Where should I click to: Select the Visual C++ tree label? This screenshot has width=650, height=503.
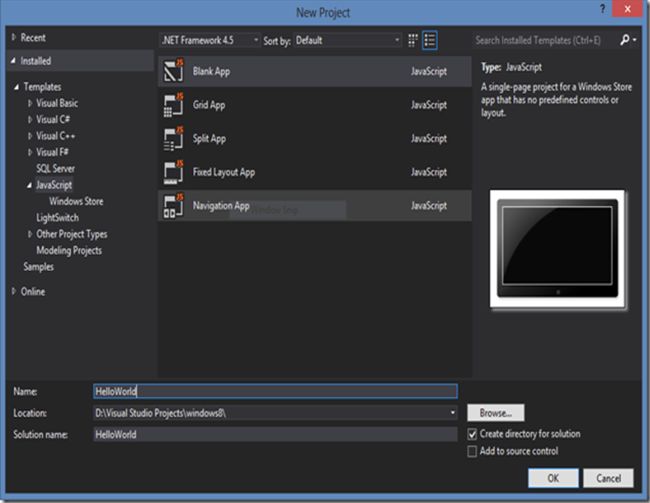click(56, 136)
